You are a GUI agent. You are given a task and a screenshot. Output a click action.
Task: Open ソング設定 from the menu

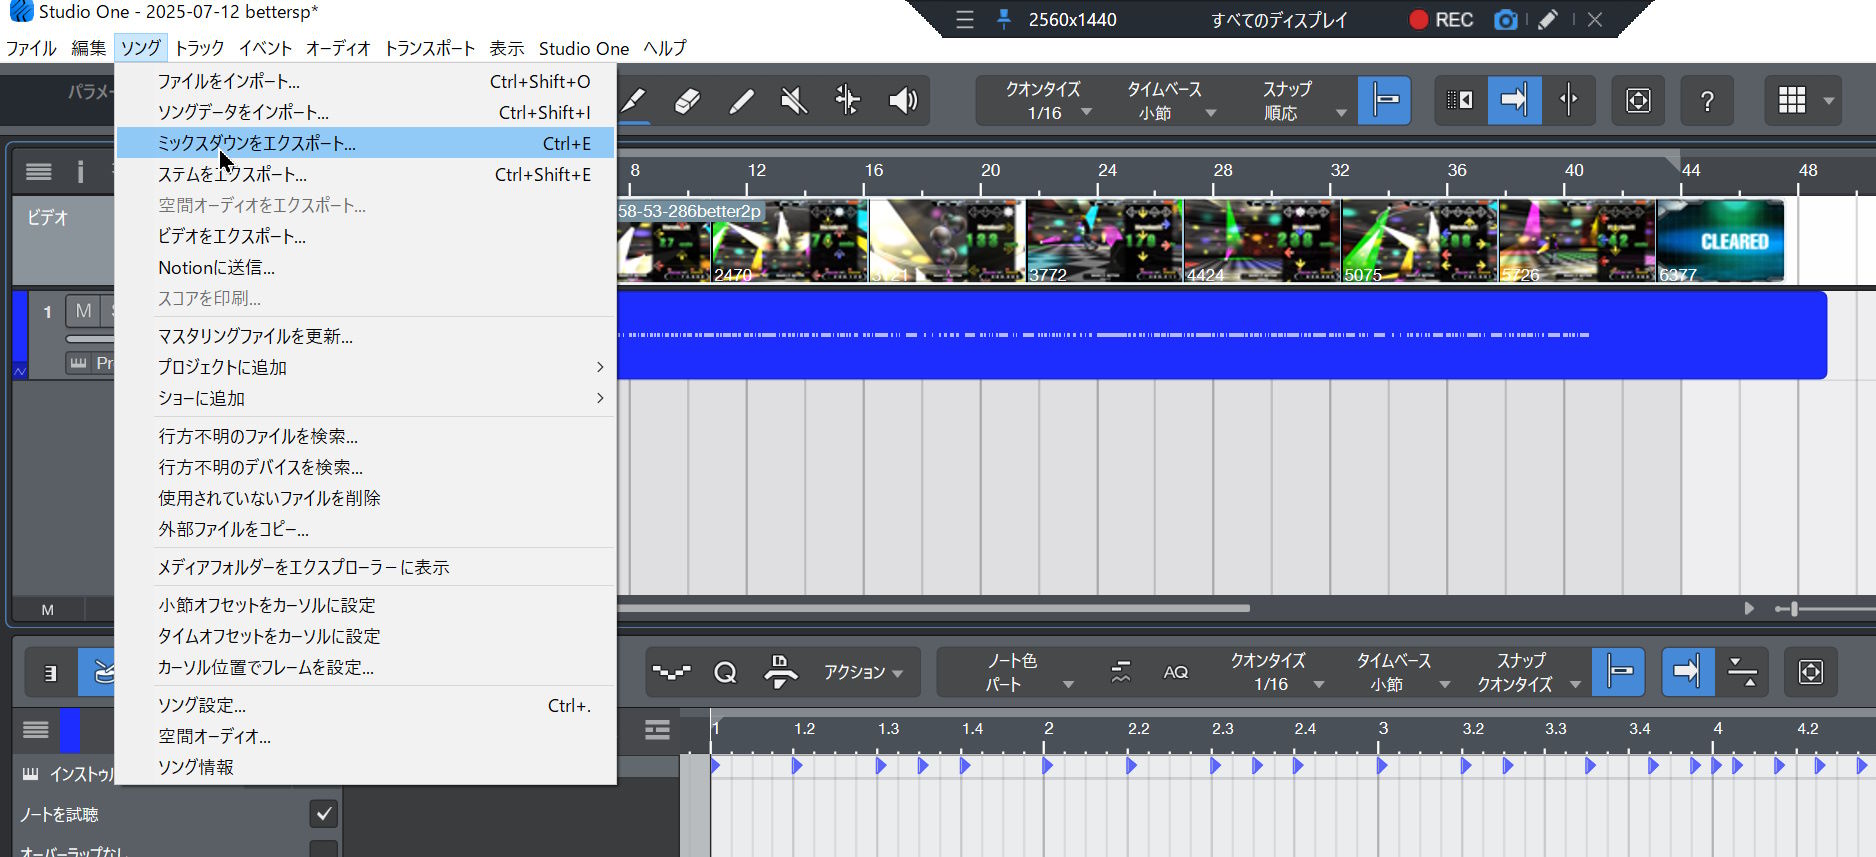[365, 705]
